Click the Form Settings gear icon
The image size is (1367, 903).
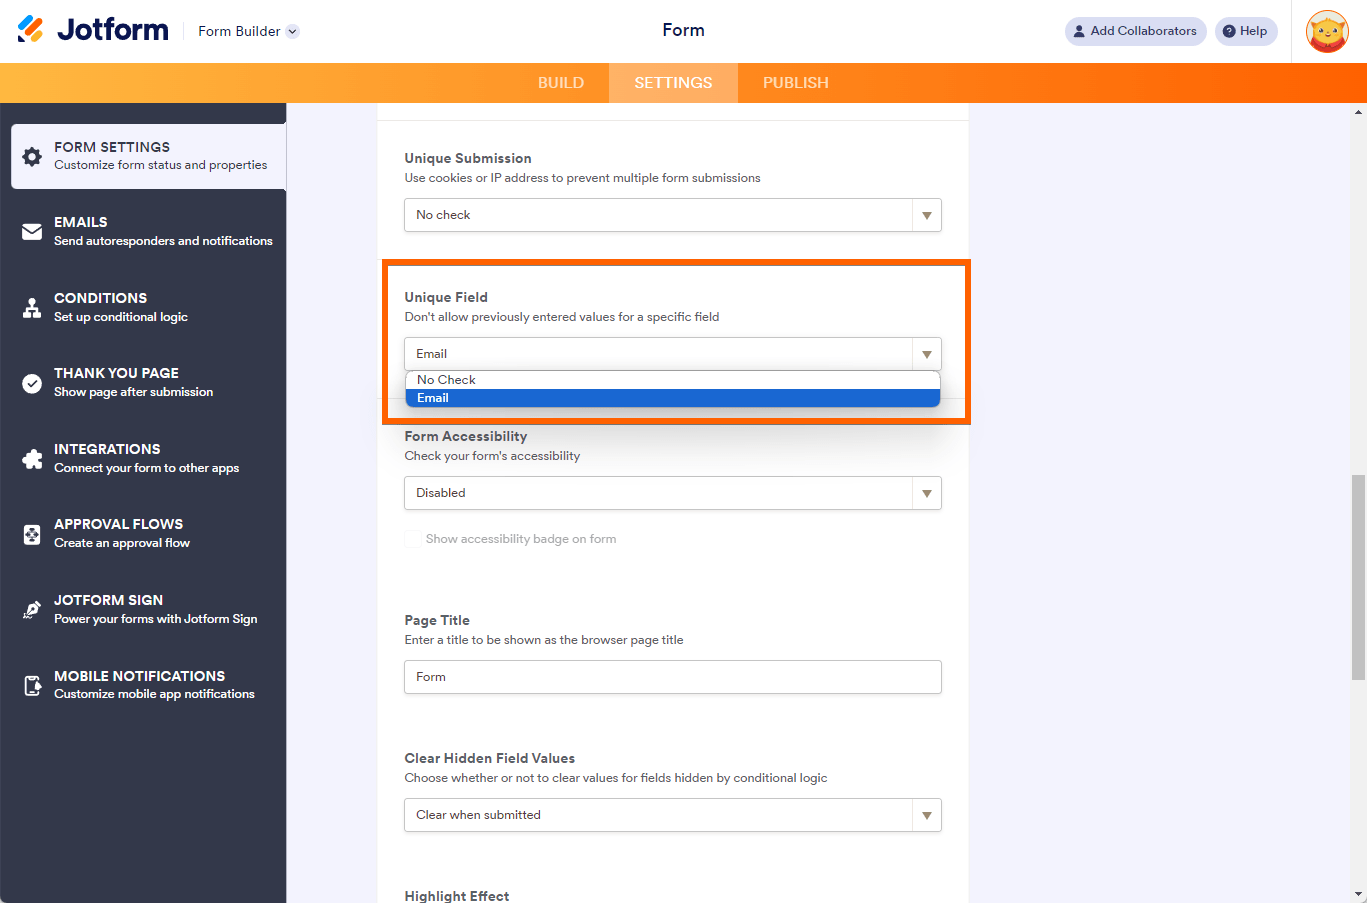[x=32, y=157]
